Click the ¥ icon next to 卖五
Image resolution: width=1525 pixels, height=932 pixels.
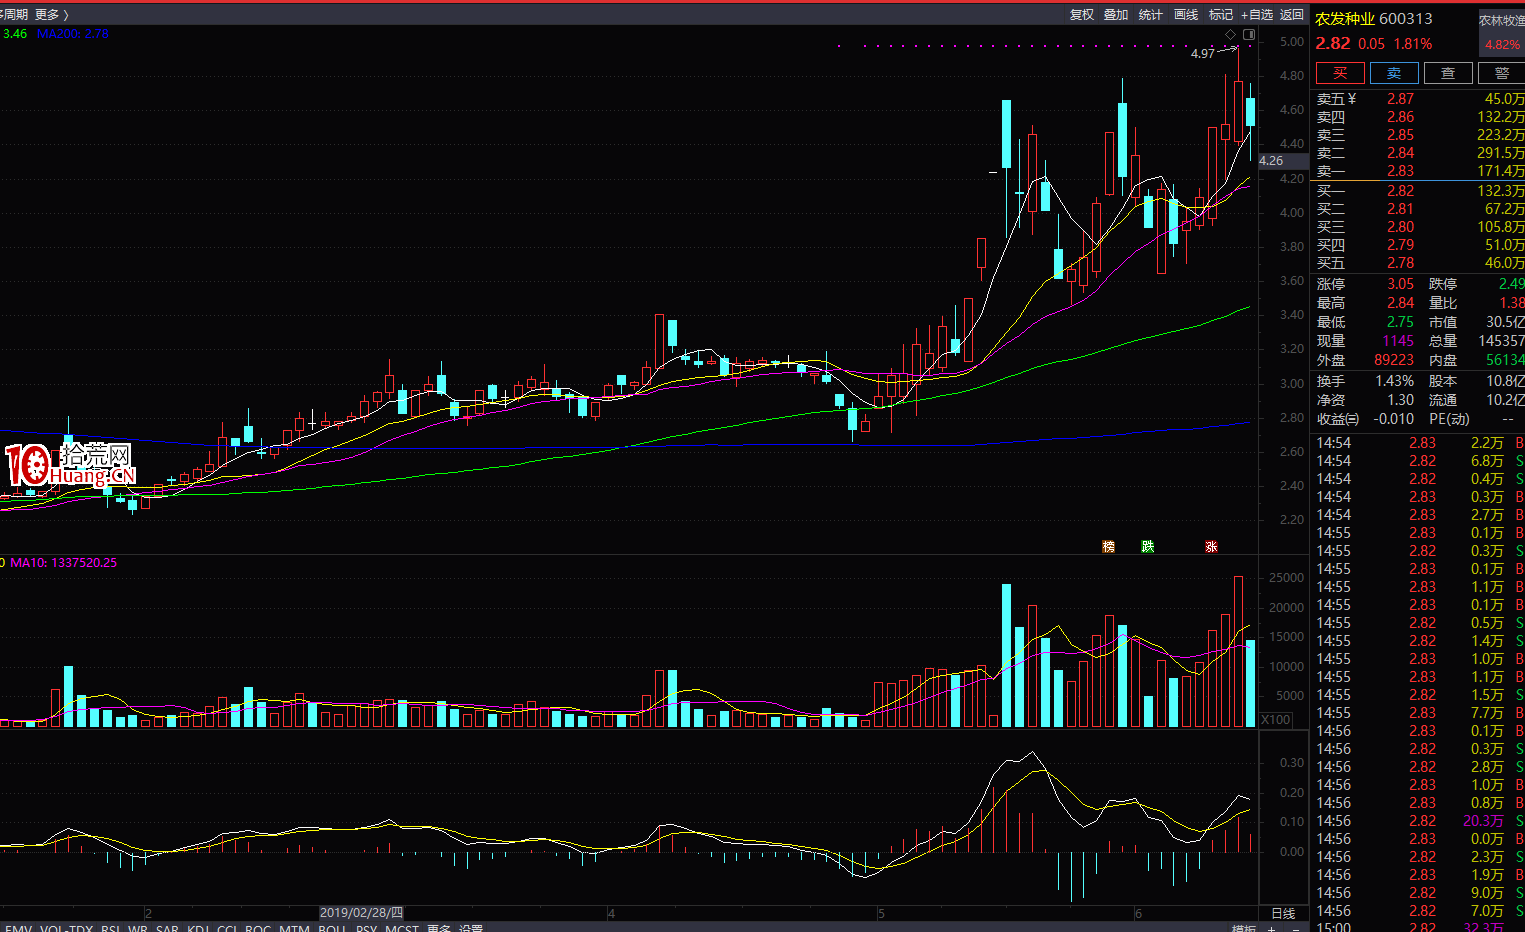1352,99
